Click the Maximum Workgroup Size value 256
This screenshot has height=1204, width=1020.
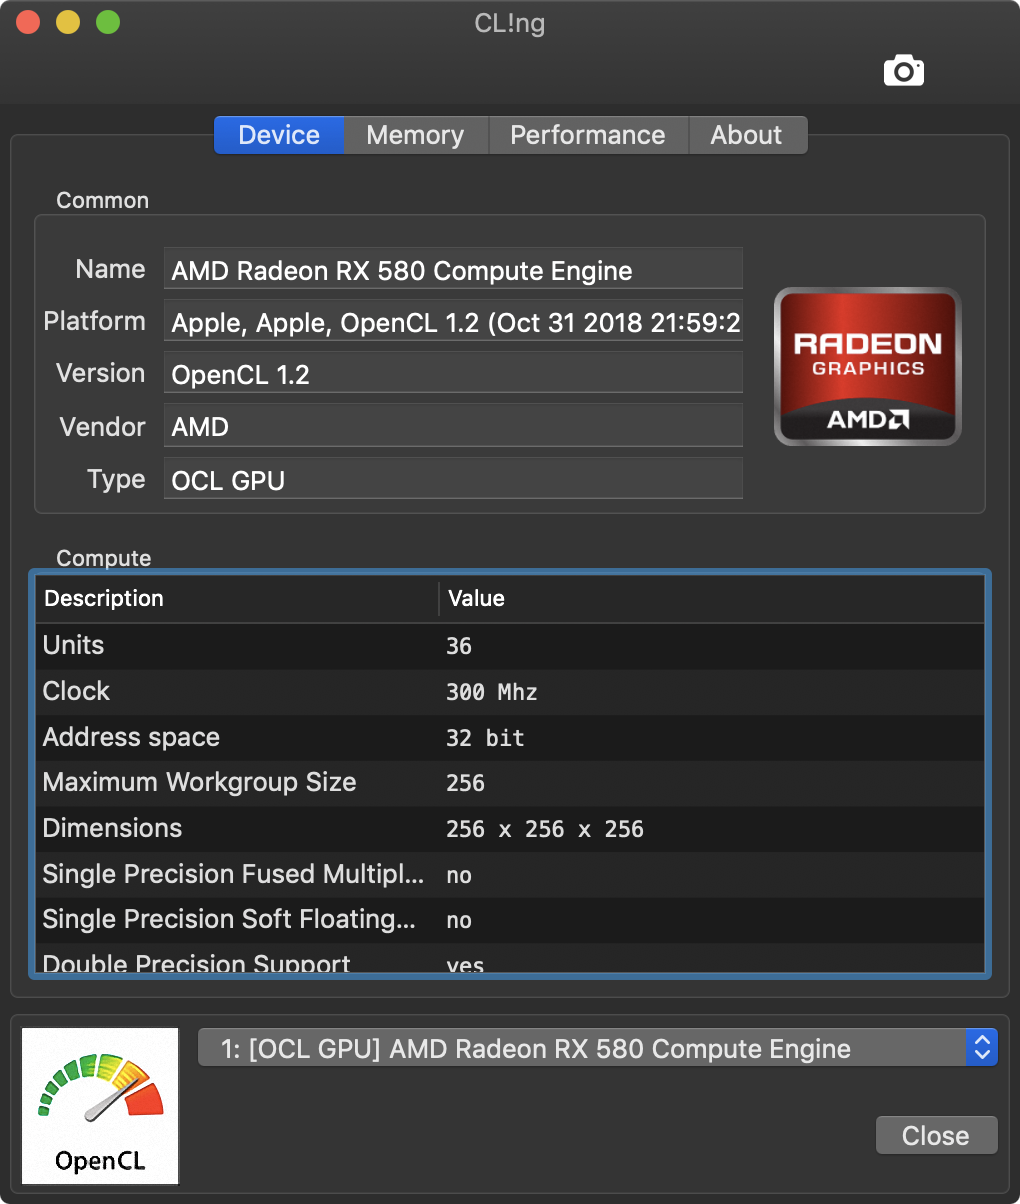click(466, 784)
